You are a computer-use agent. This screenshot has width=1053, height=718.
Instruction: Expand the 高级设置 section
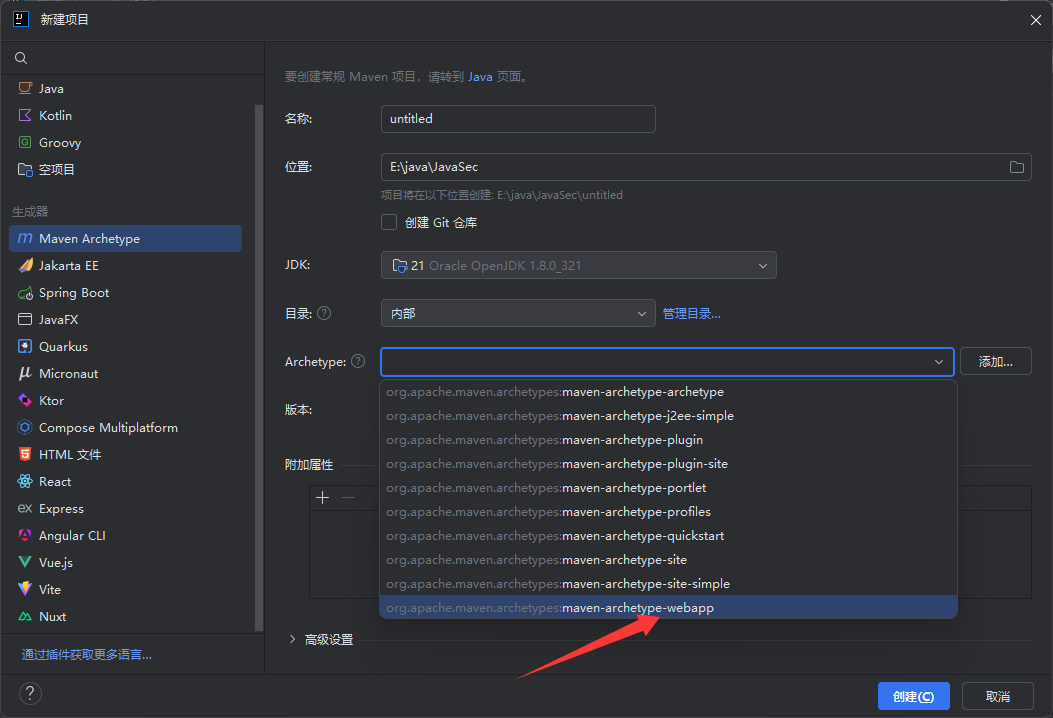click(x=293, y=639)
